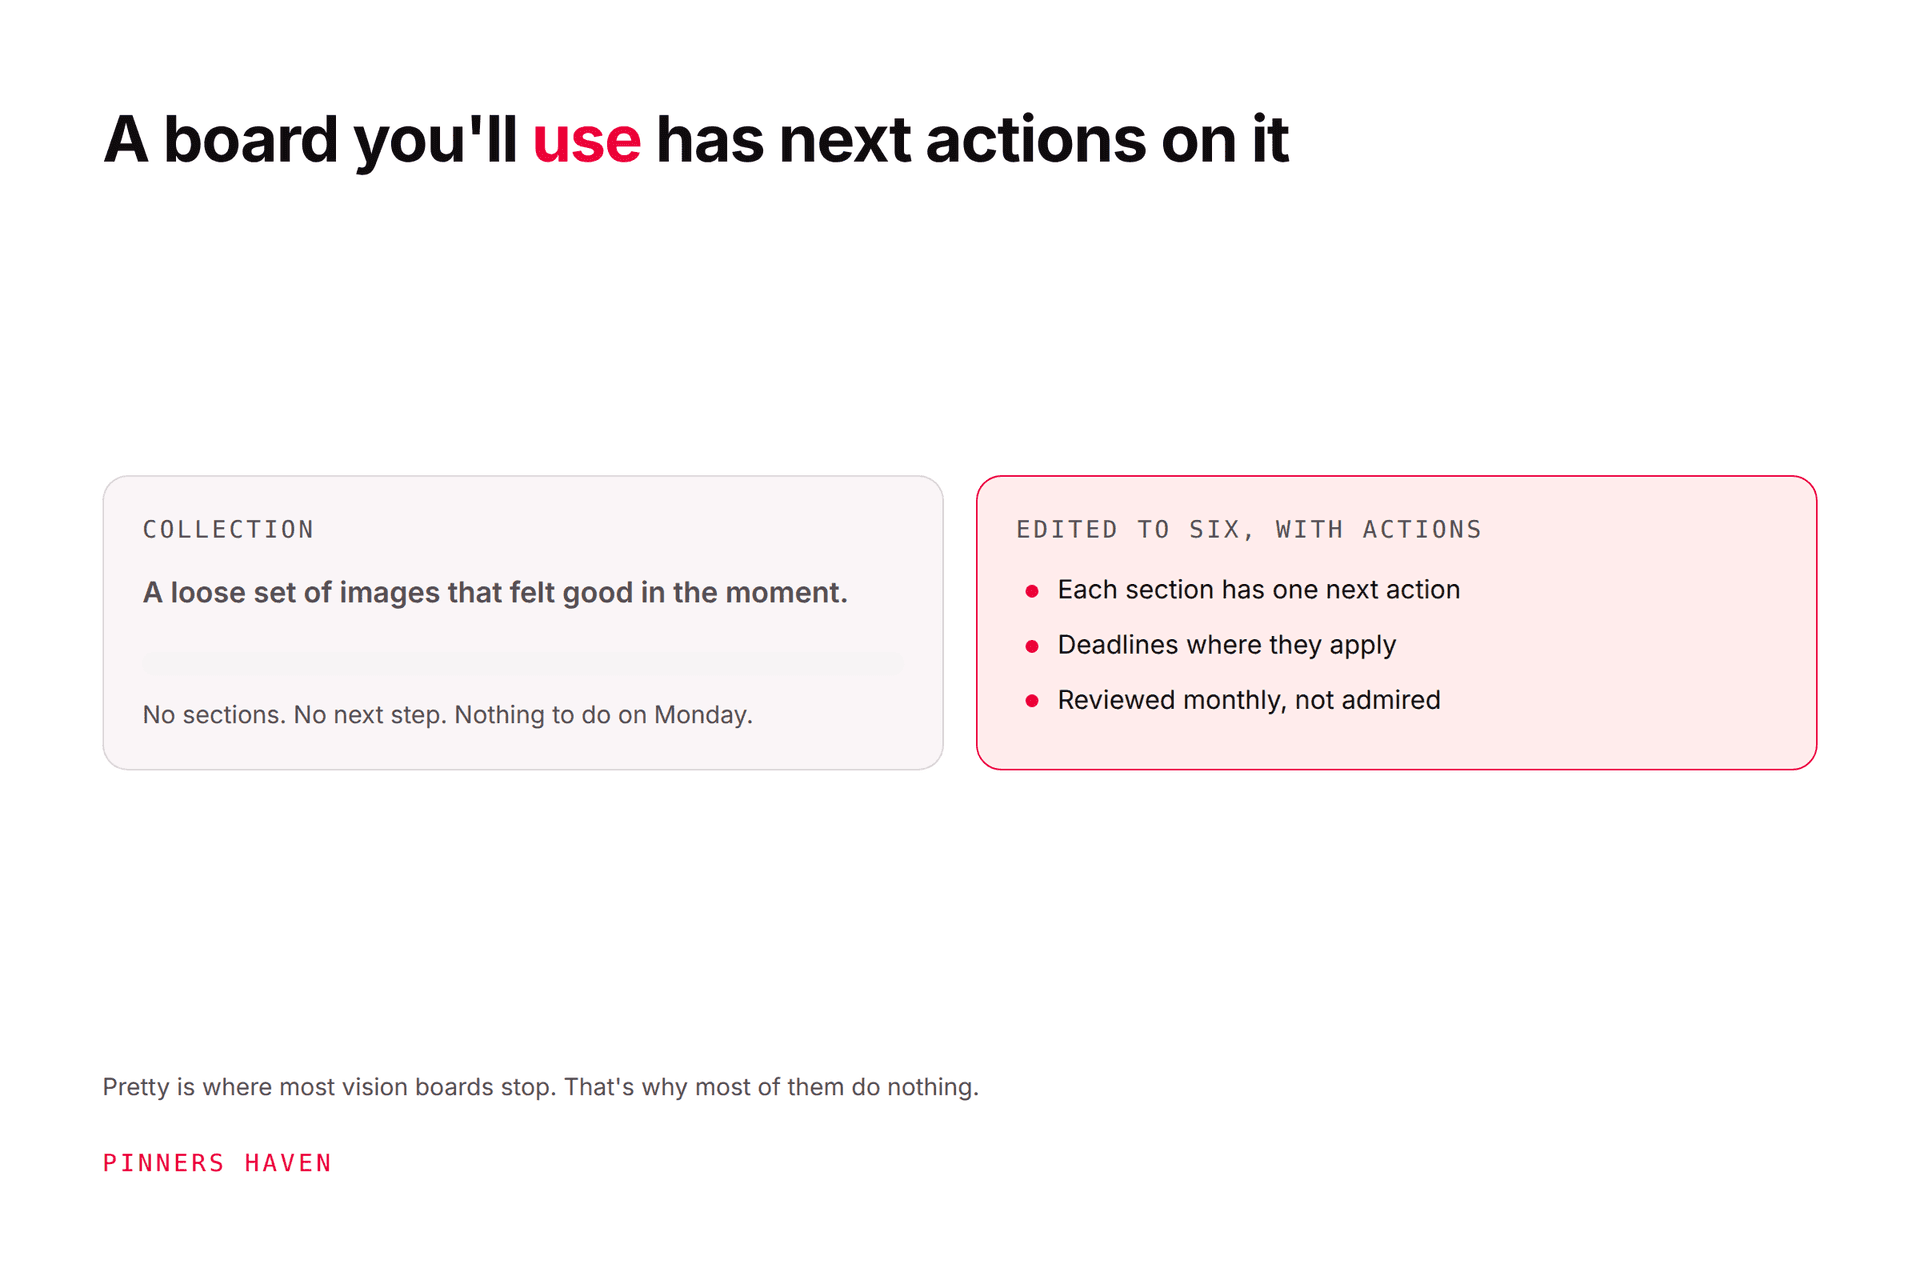Click 'has next actions on it' in the headline

tap(972, 139)
